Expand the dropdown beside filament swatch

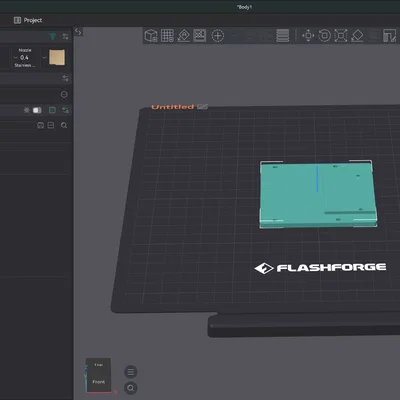[44, 57]
